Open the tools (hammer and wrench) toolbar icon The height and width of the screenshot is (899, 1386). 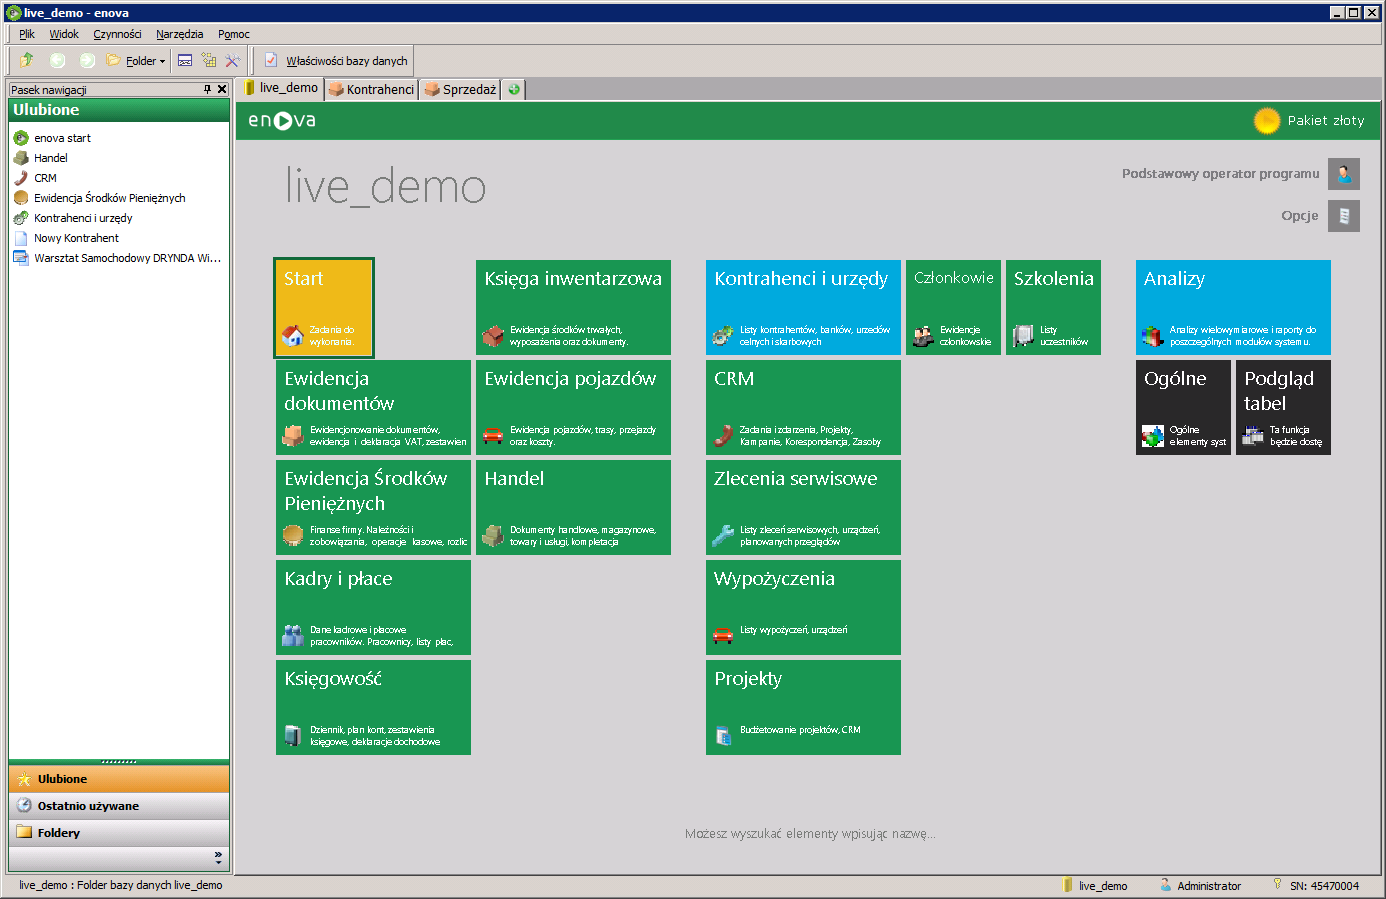pyautogui.click(x=233, y=61)
